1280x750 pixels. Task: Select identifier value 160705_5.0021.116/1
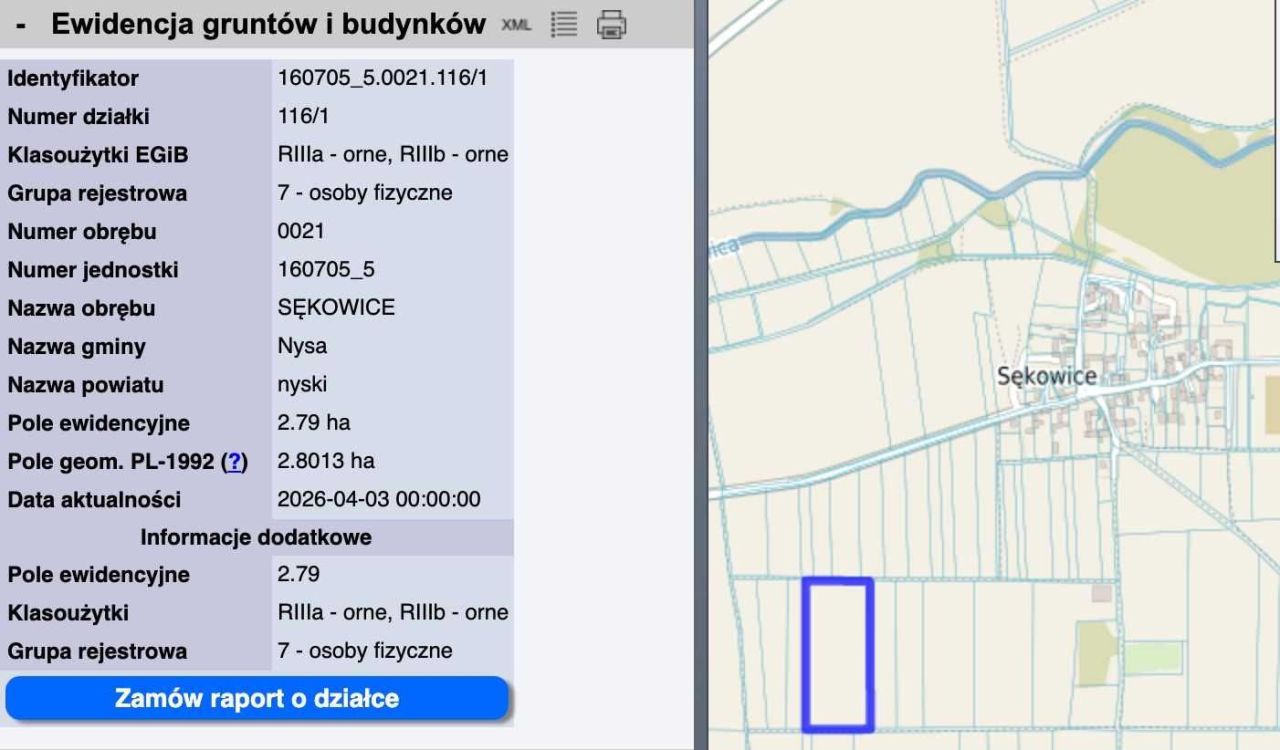pos(382,78)
